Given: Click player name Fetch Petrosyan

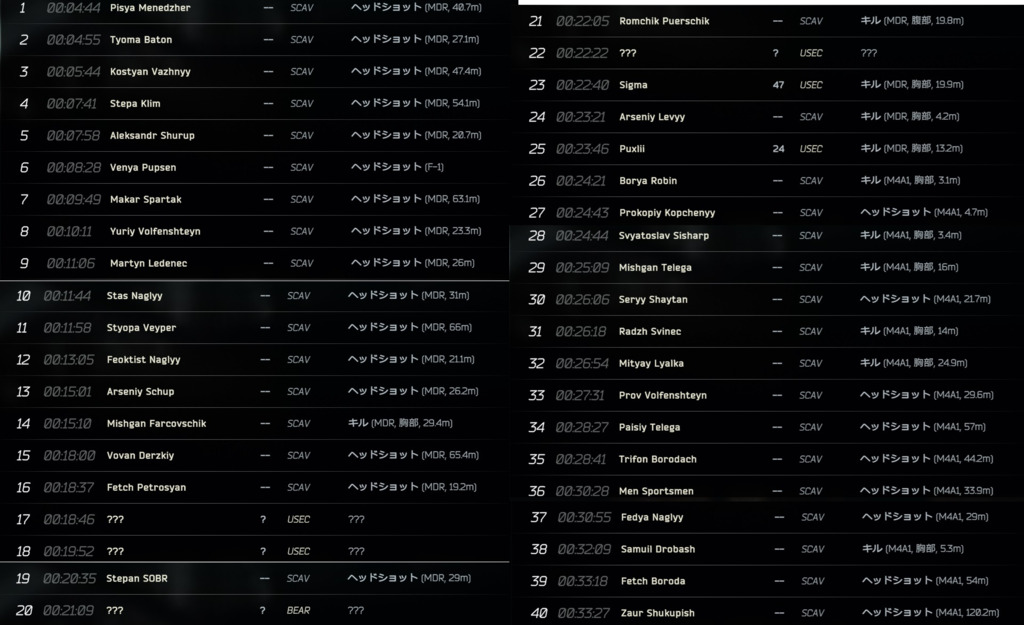Looking at the screenshot, I should coord(146,488).
